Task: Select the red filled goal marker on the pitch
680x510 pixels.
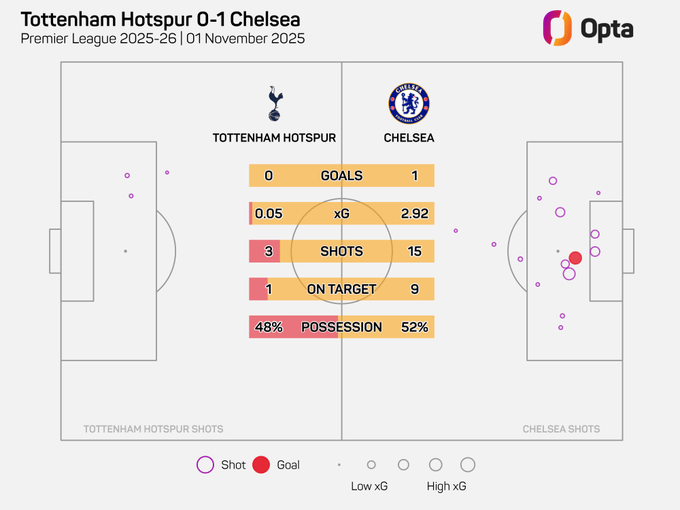Action: click(x=575, y=258)
